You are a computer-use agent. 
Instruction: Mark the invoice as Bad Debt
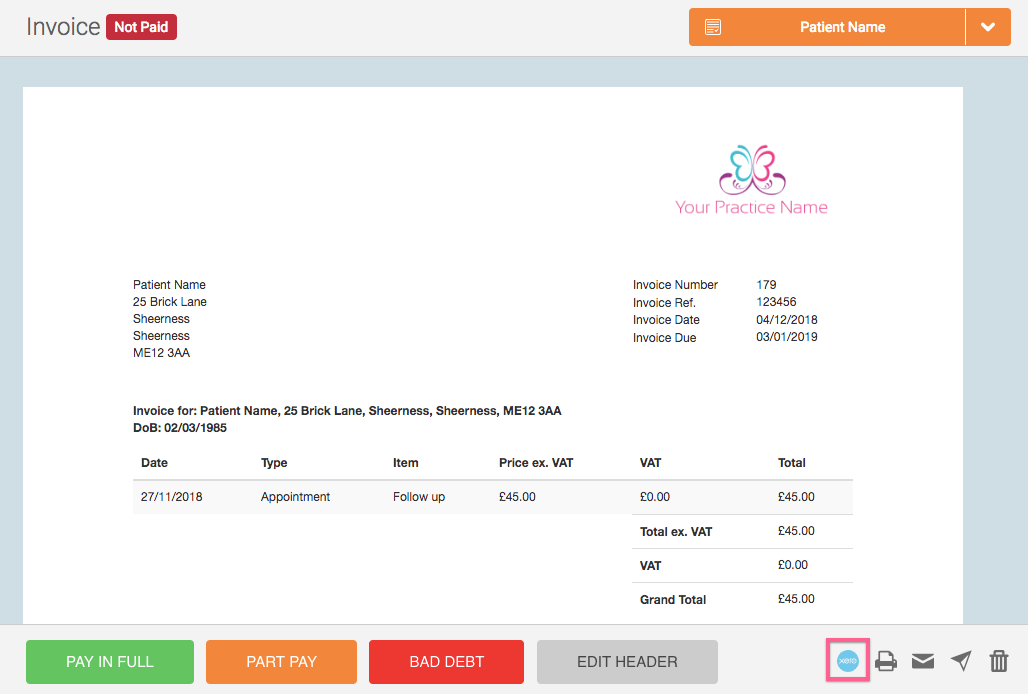coord(446,662)
